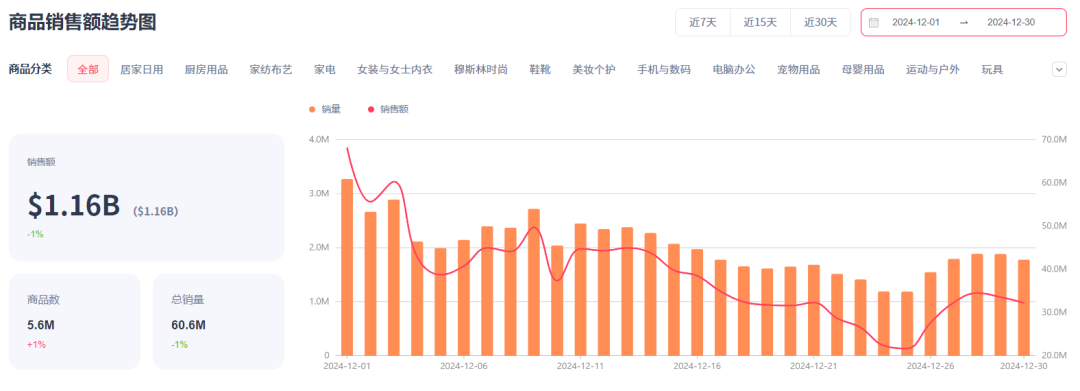
Task: Click the 商品销售额趋势图 title
Action: [82, 22]
